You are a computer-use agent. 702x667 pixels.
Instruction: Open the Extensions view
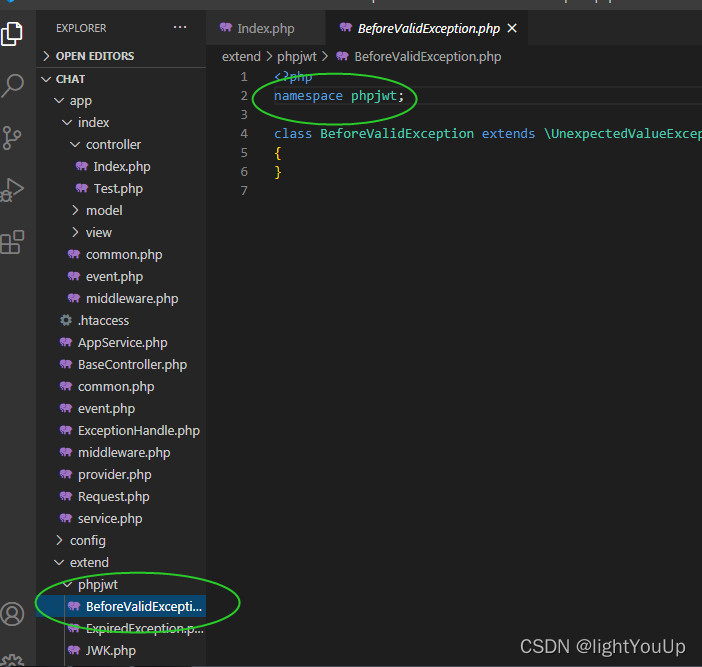[12, 242]
